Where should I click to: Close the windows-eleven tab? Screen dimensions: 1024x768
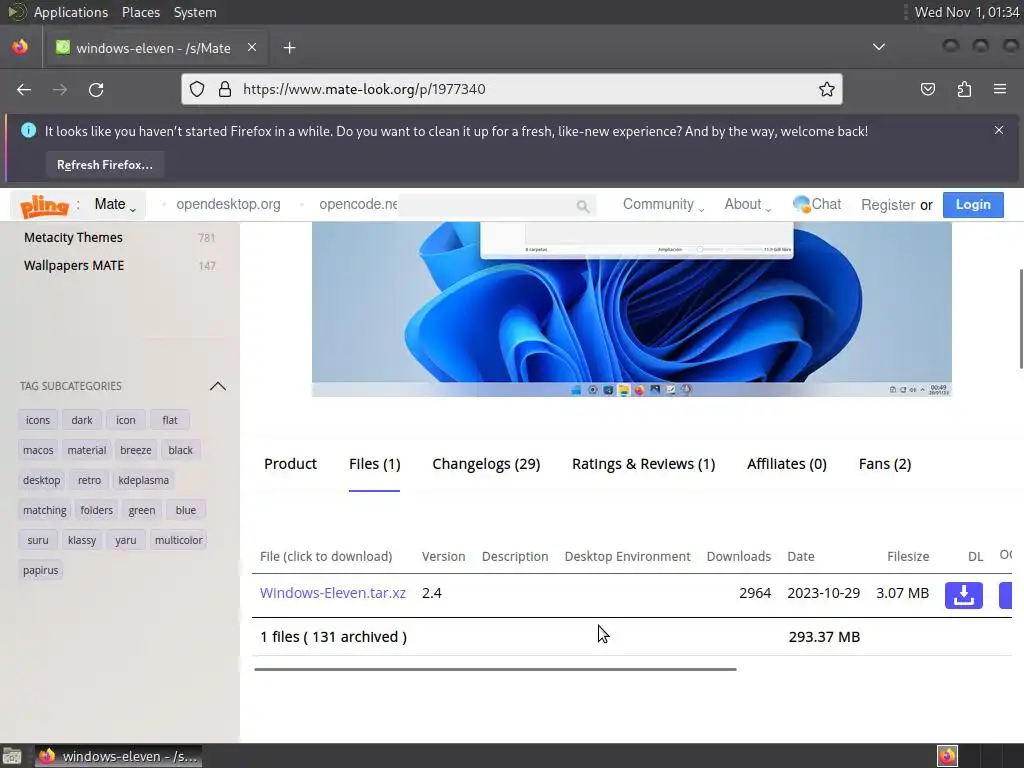[252, 47]
